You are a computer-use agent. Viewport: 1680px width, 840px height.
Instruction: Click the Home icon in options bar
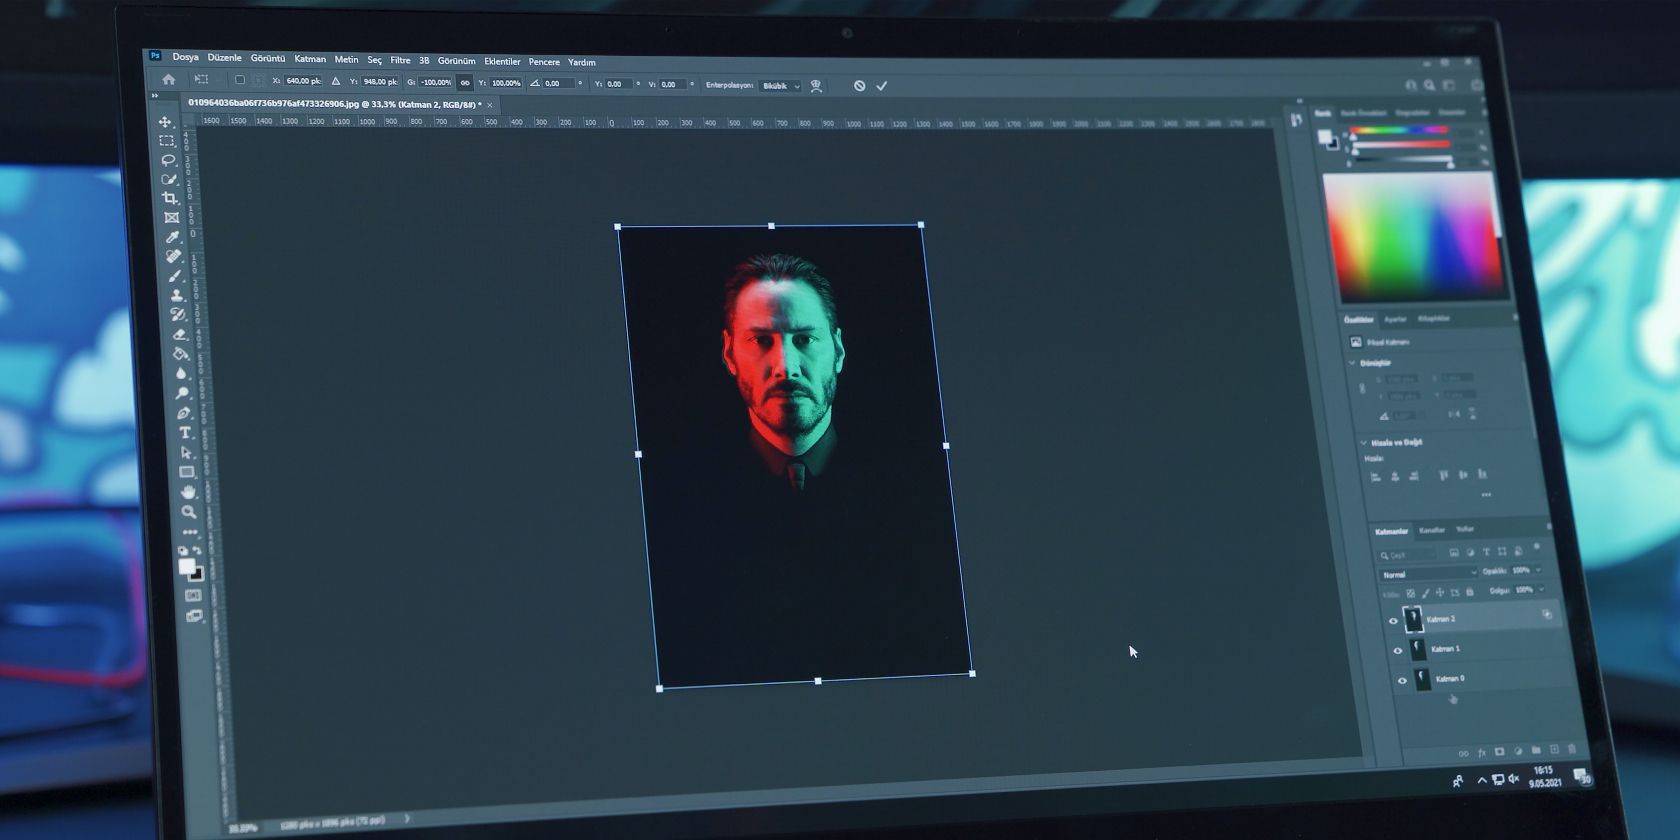pos(168,79)
